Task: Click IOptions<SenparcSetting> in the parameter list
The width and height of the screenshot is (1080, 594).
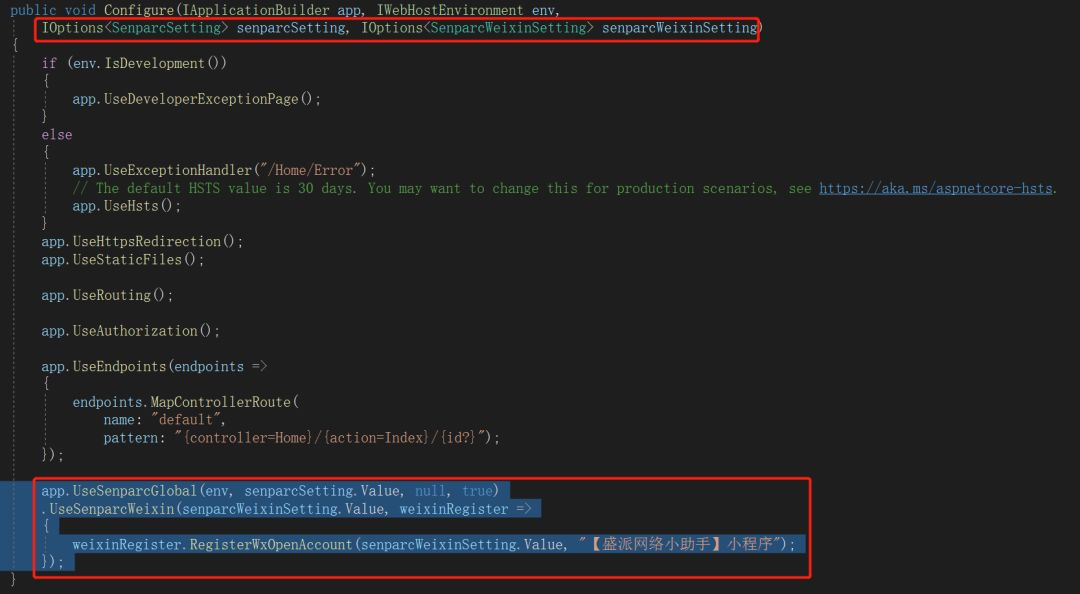Action: [135, 28]
